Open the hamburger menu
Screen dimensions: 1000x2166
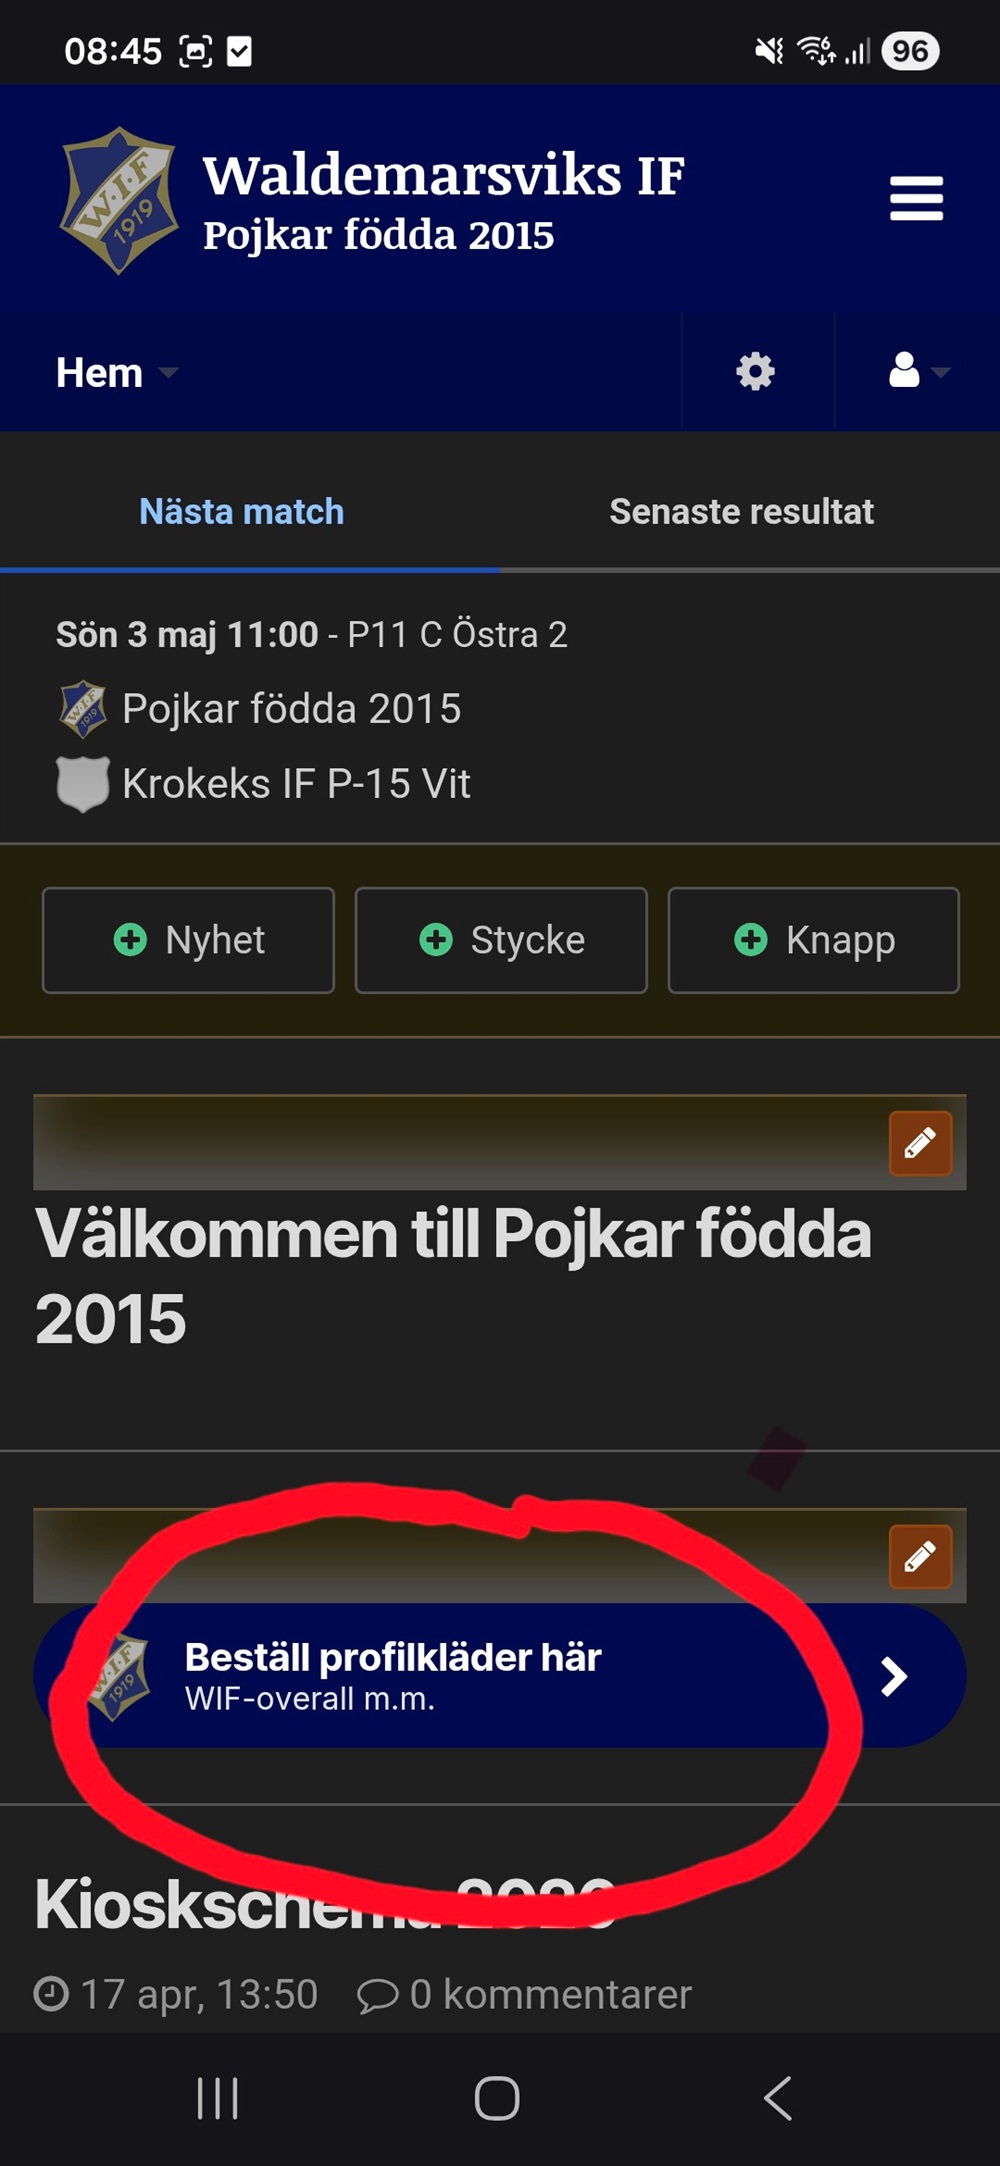point(916,198)
